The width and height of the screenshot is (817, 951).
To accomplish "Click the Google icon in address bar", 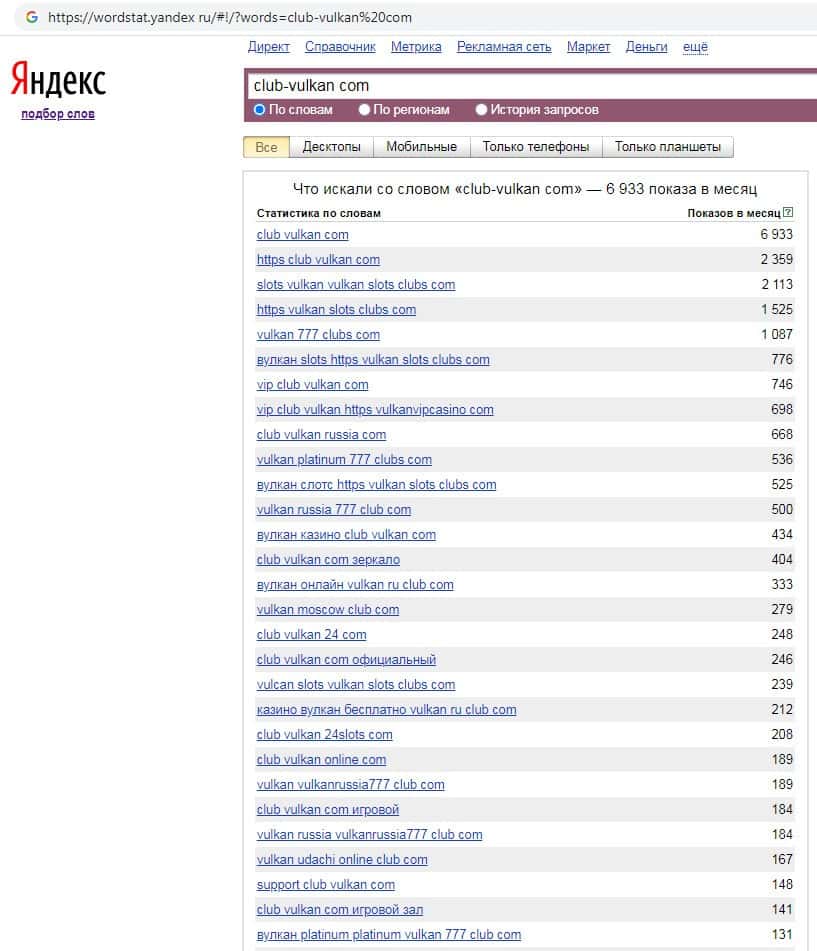I will [x=32, y=17].
